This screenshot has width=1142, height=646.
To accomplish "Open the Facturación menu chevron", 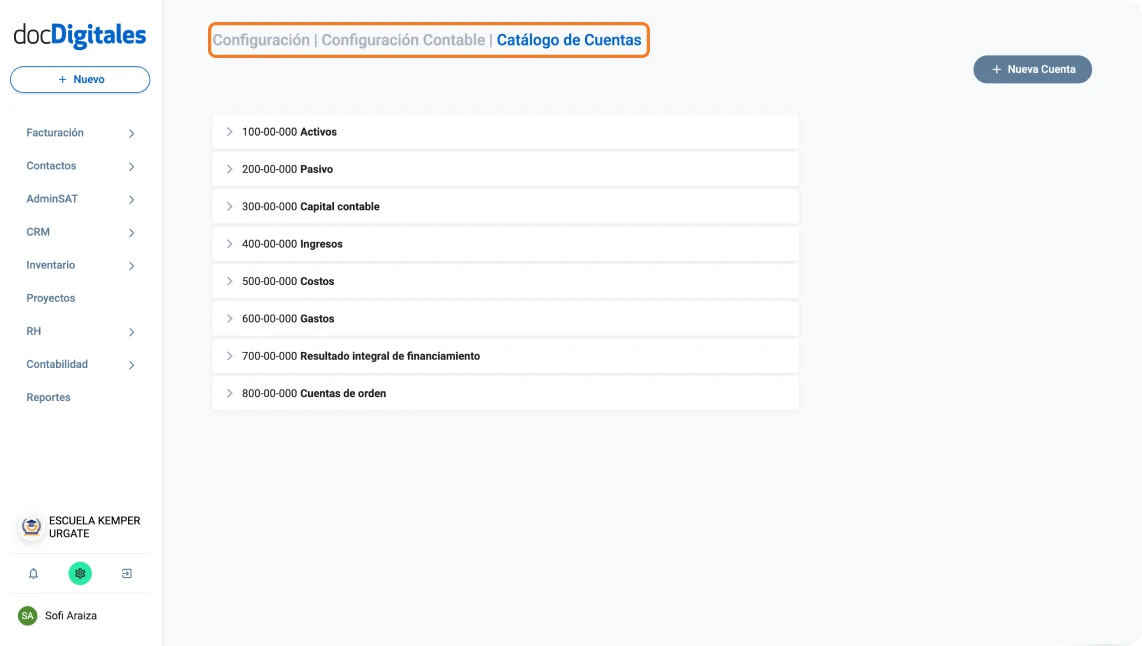I will [131, 132].
